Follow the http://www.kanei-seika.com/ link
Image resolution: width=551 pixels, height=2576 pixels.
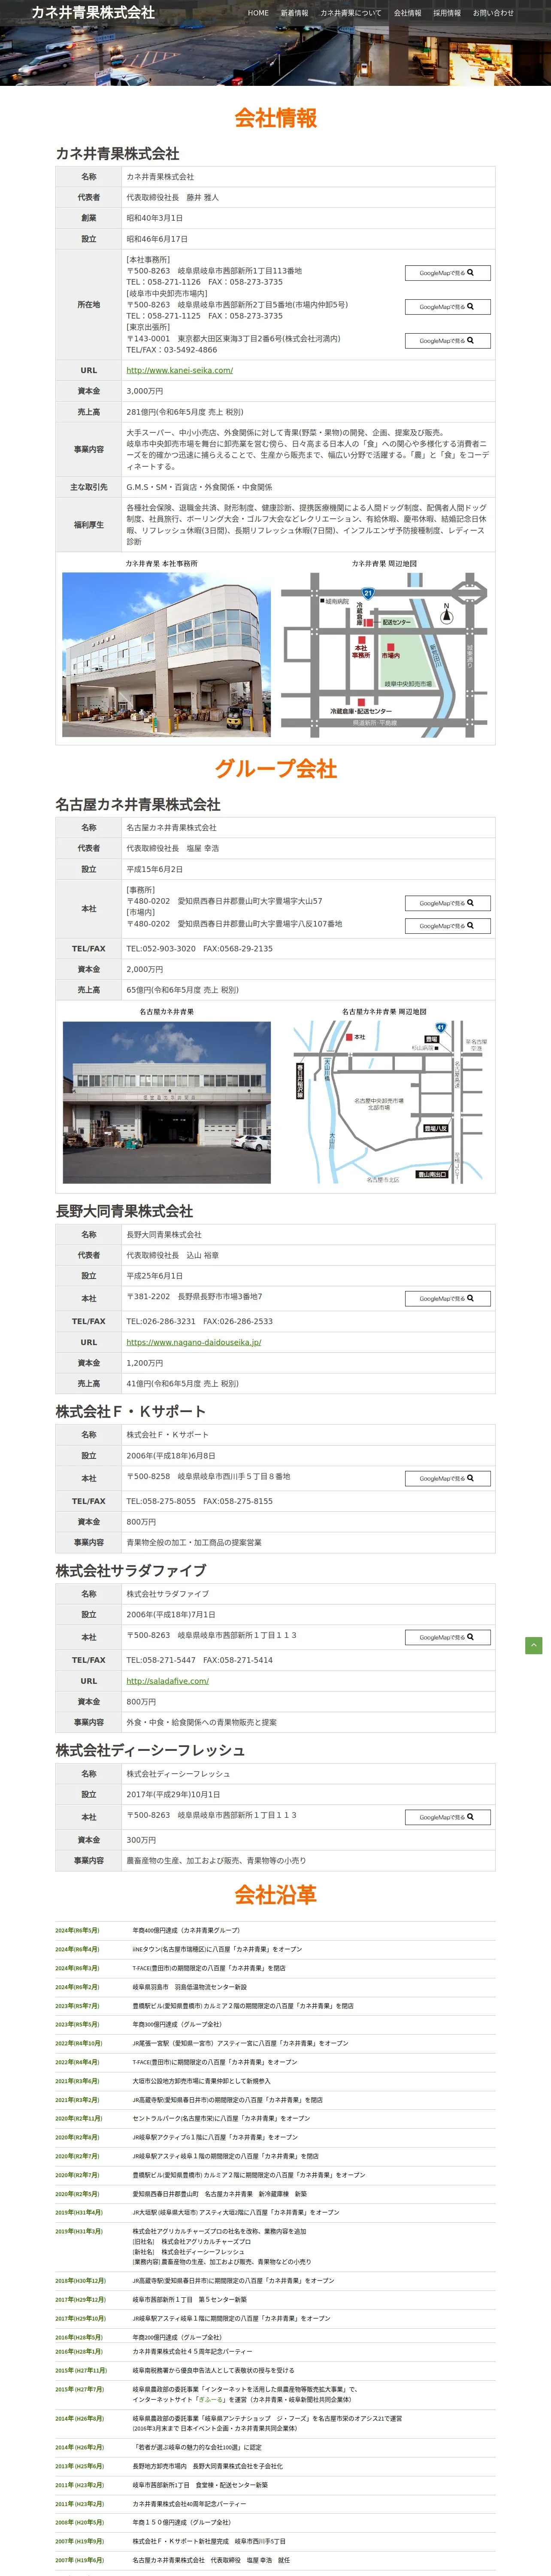[179, 370]
